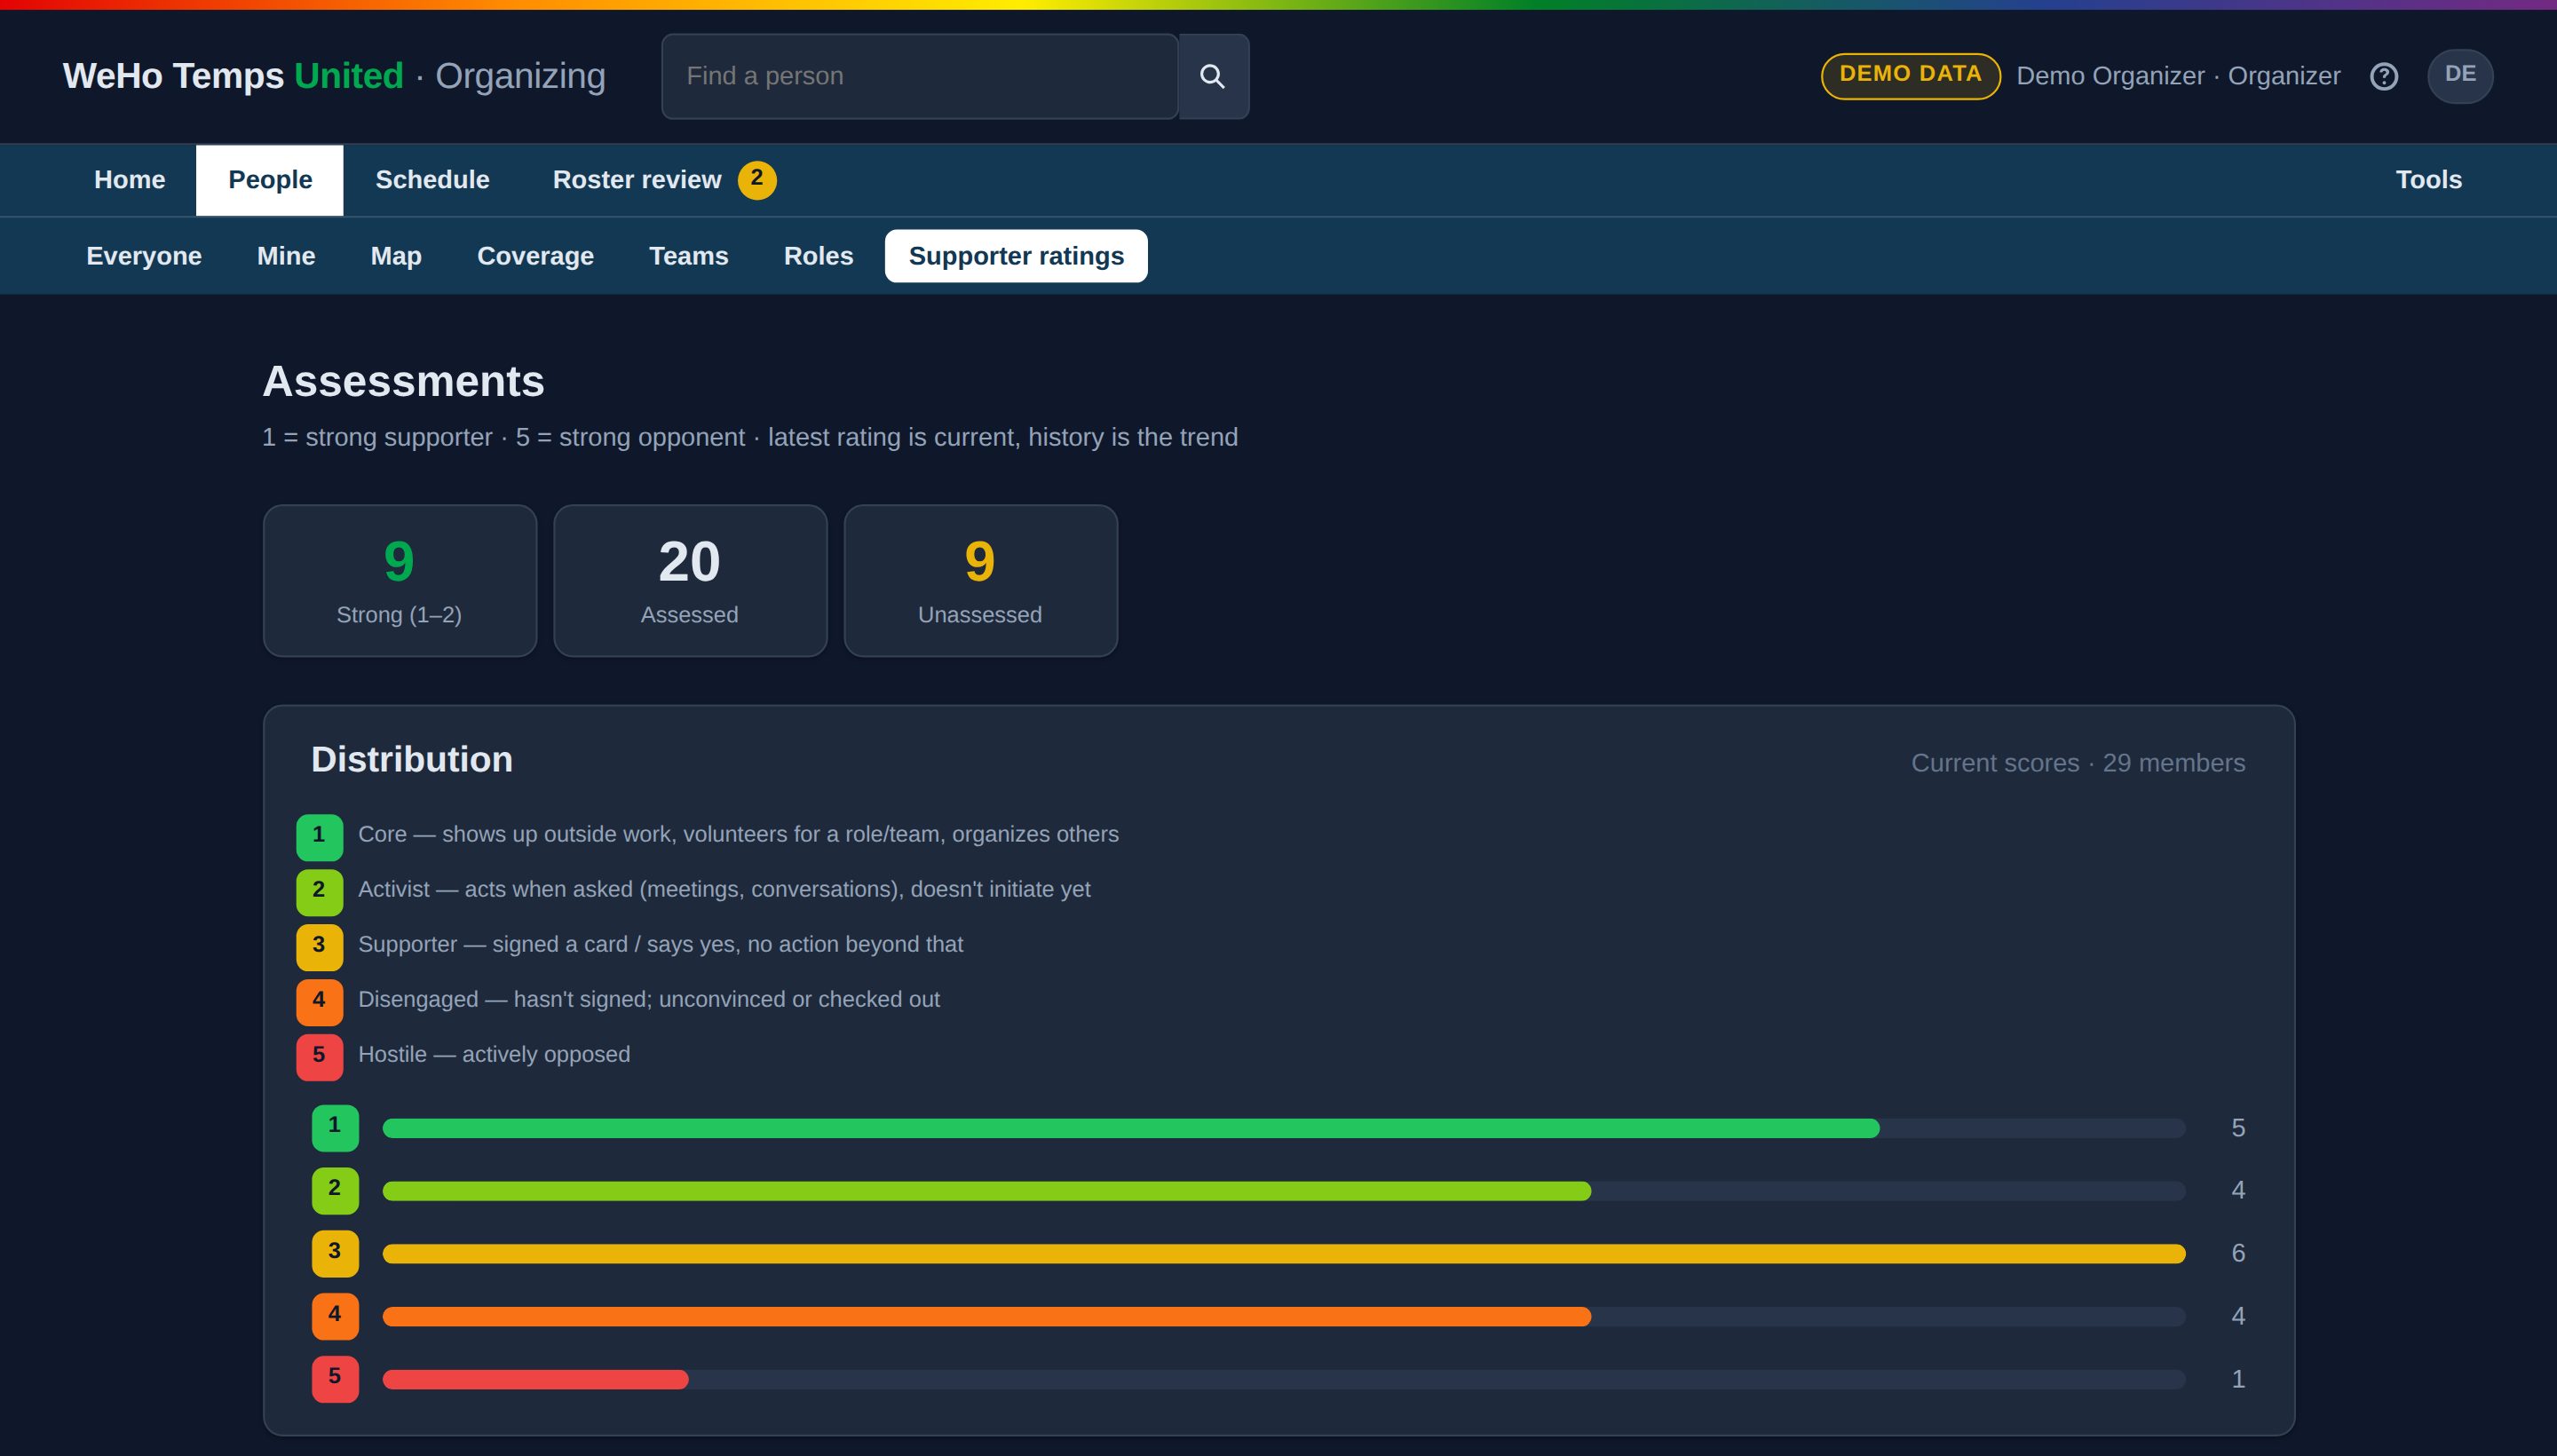
Task: Click legend badge 5 for Hostile
Action: tap(319, 1057)
